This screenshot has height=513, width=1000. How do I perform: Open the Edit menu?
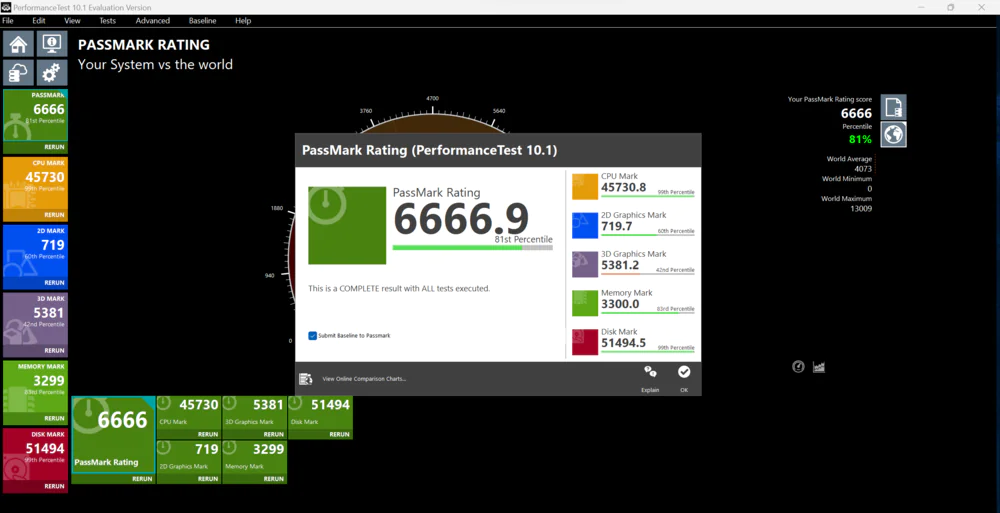pos(39,20)
